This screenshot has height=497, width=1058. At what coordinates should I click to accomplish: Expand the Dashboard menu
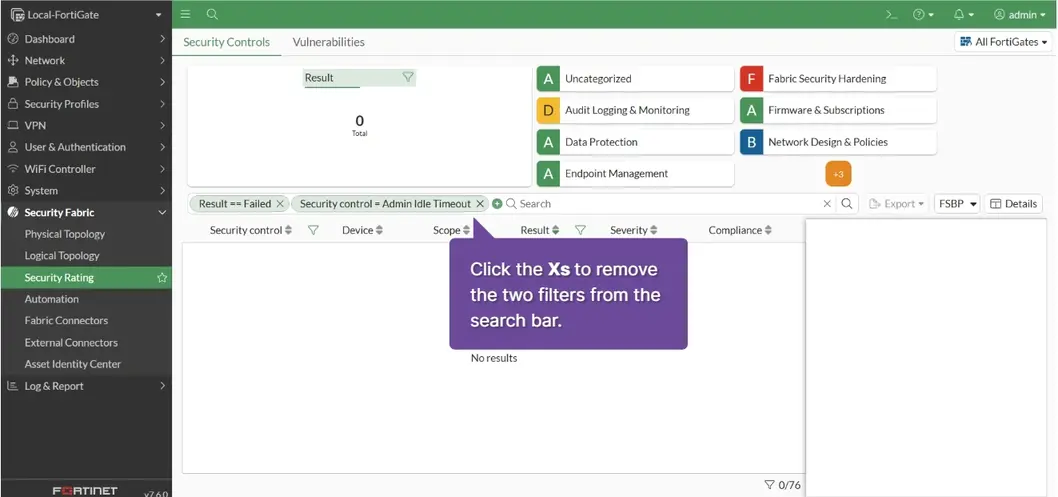pyautogui.click(x=86, y=39)
